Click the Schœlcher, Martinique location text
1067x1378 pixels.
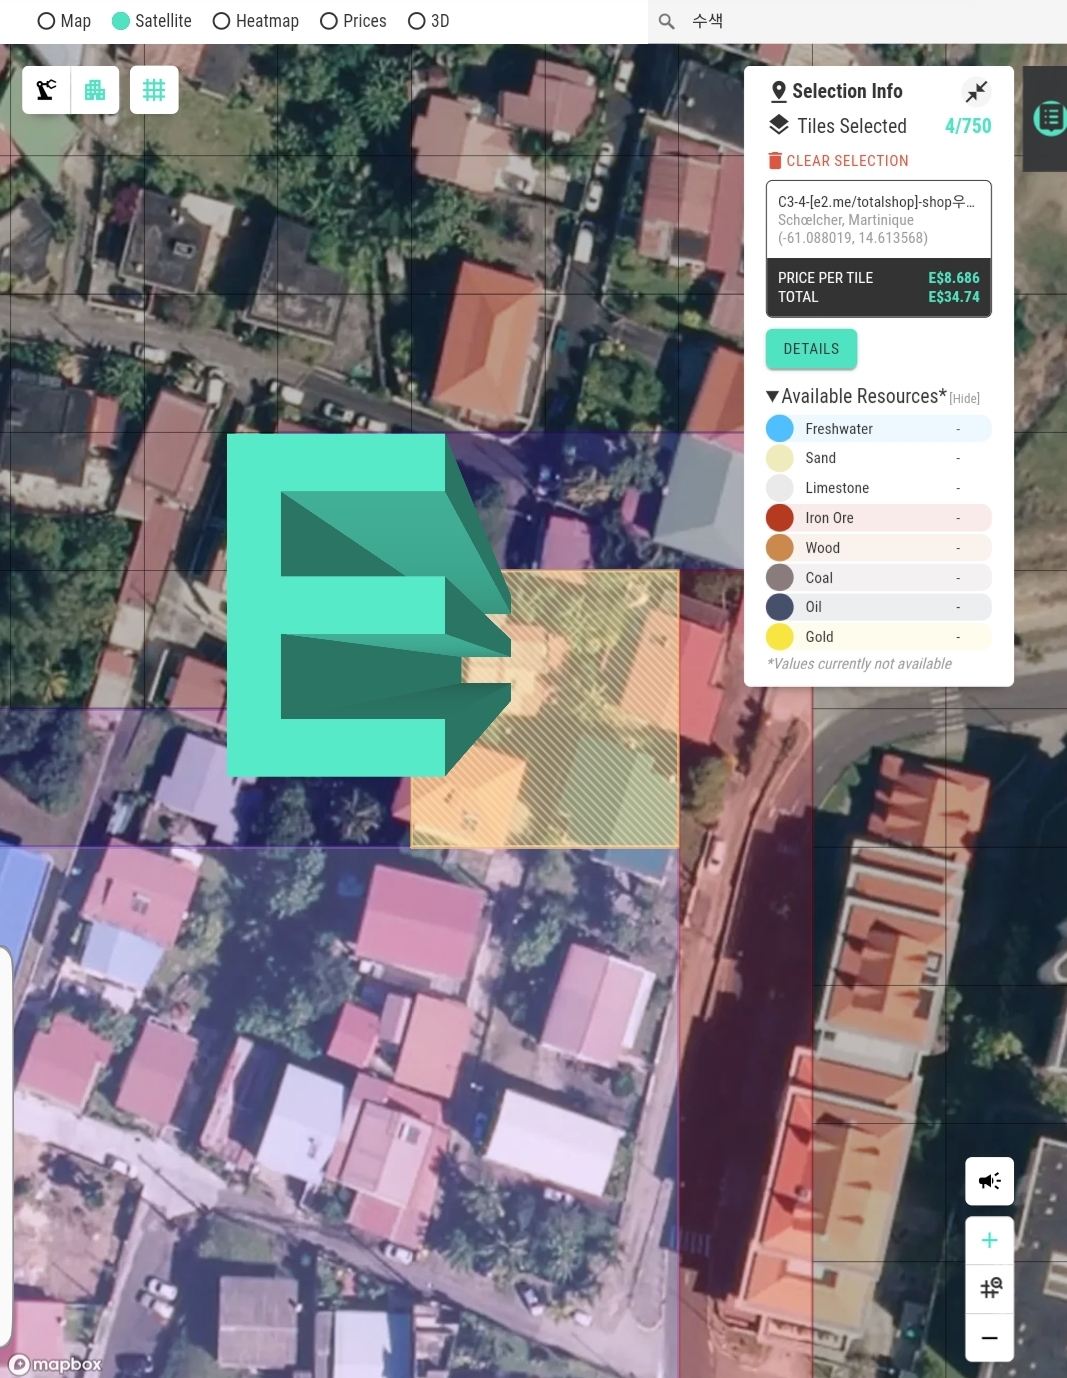846,220
